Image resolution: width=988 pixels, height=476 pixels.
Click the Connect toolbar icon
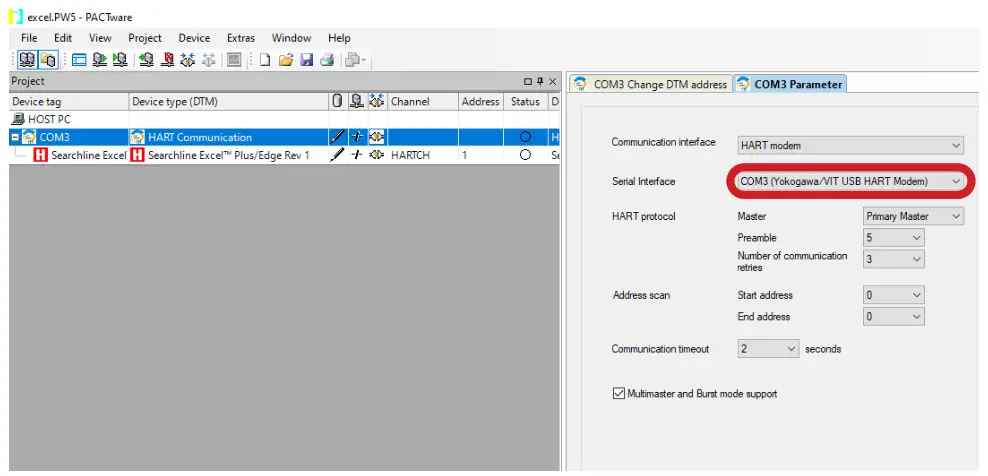188,60
